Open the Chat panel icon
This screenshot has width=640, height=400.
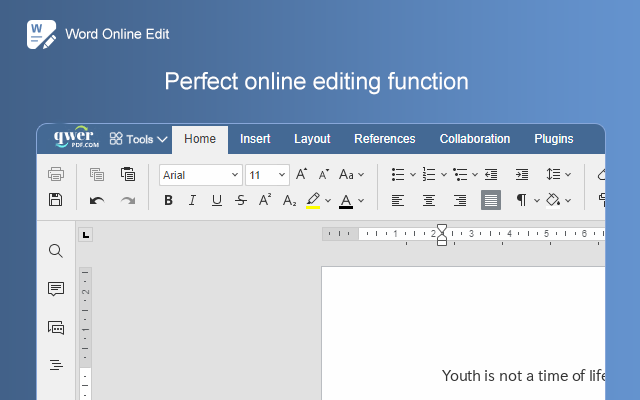(x=56, y=327)
